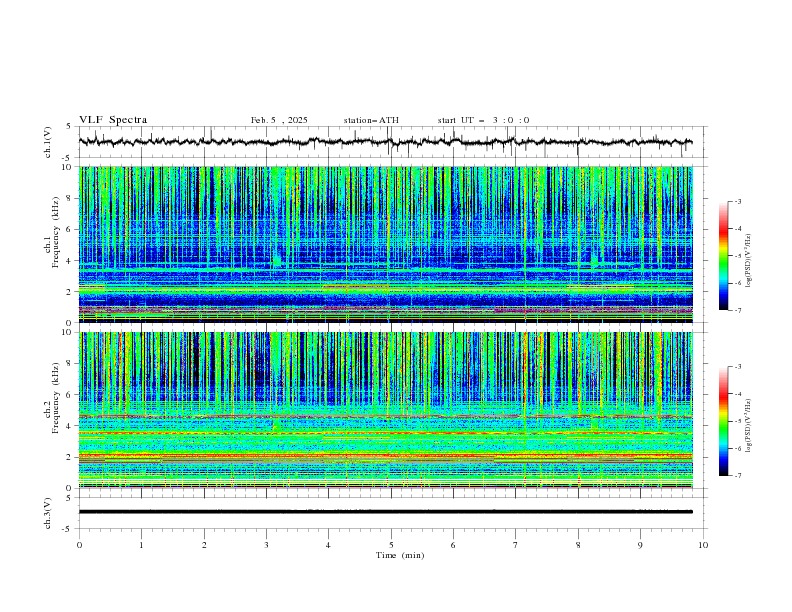Click the "start UT = 3 :0 :0" text
The image size is (792, 612).
[x=483, y=120]
